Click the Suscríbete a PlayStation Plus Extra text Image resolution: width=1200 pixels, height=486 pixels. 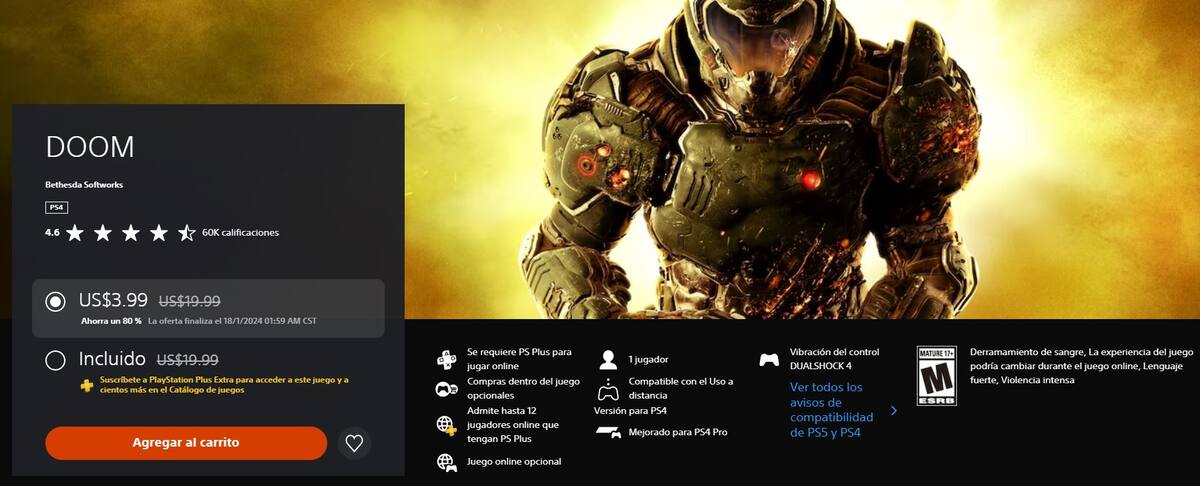(x=224, y=385)
